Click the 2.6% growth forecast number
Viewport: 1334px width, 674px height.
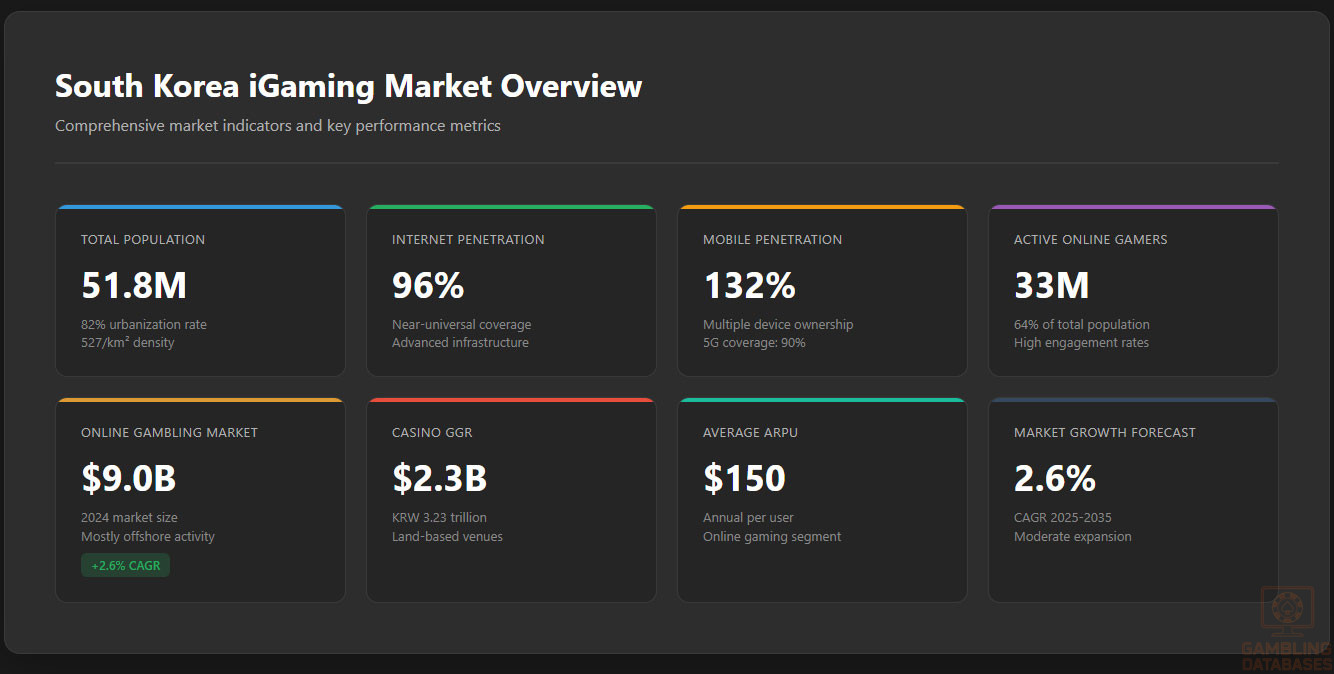[x=1055, y=479]
